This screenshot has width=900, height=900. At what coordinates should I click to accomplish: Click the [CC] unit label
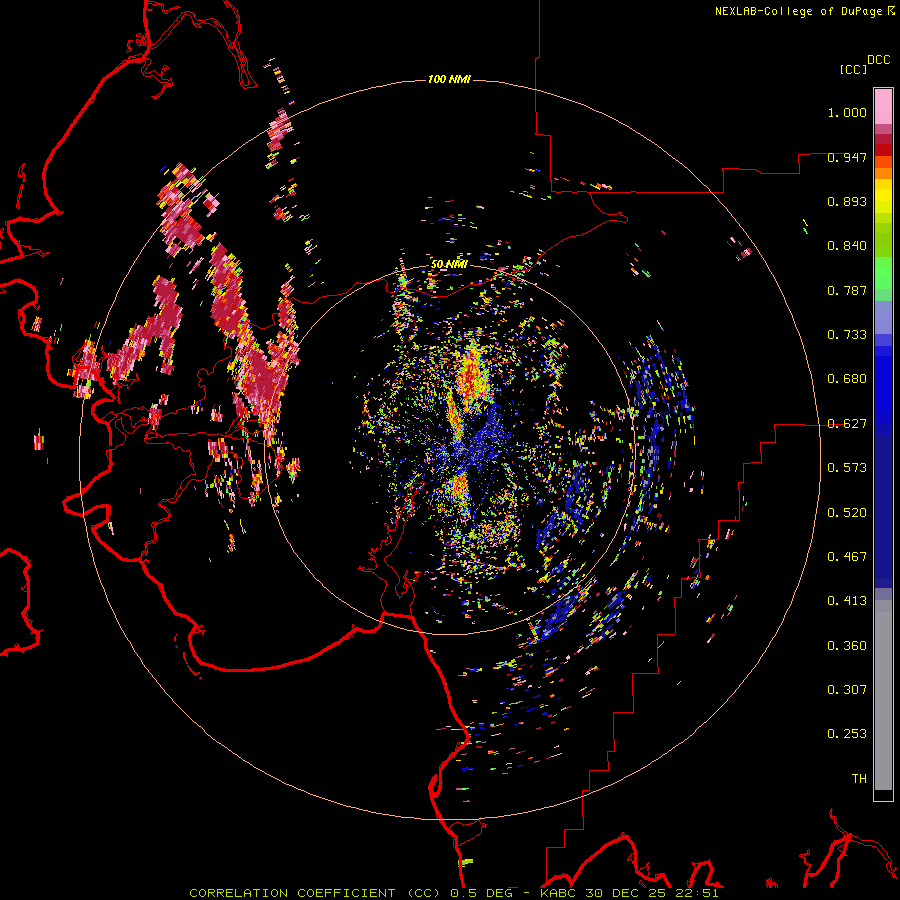tap(853, 69)
